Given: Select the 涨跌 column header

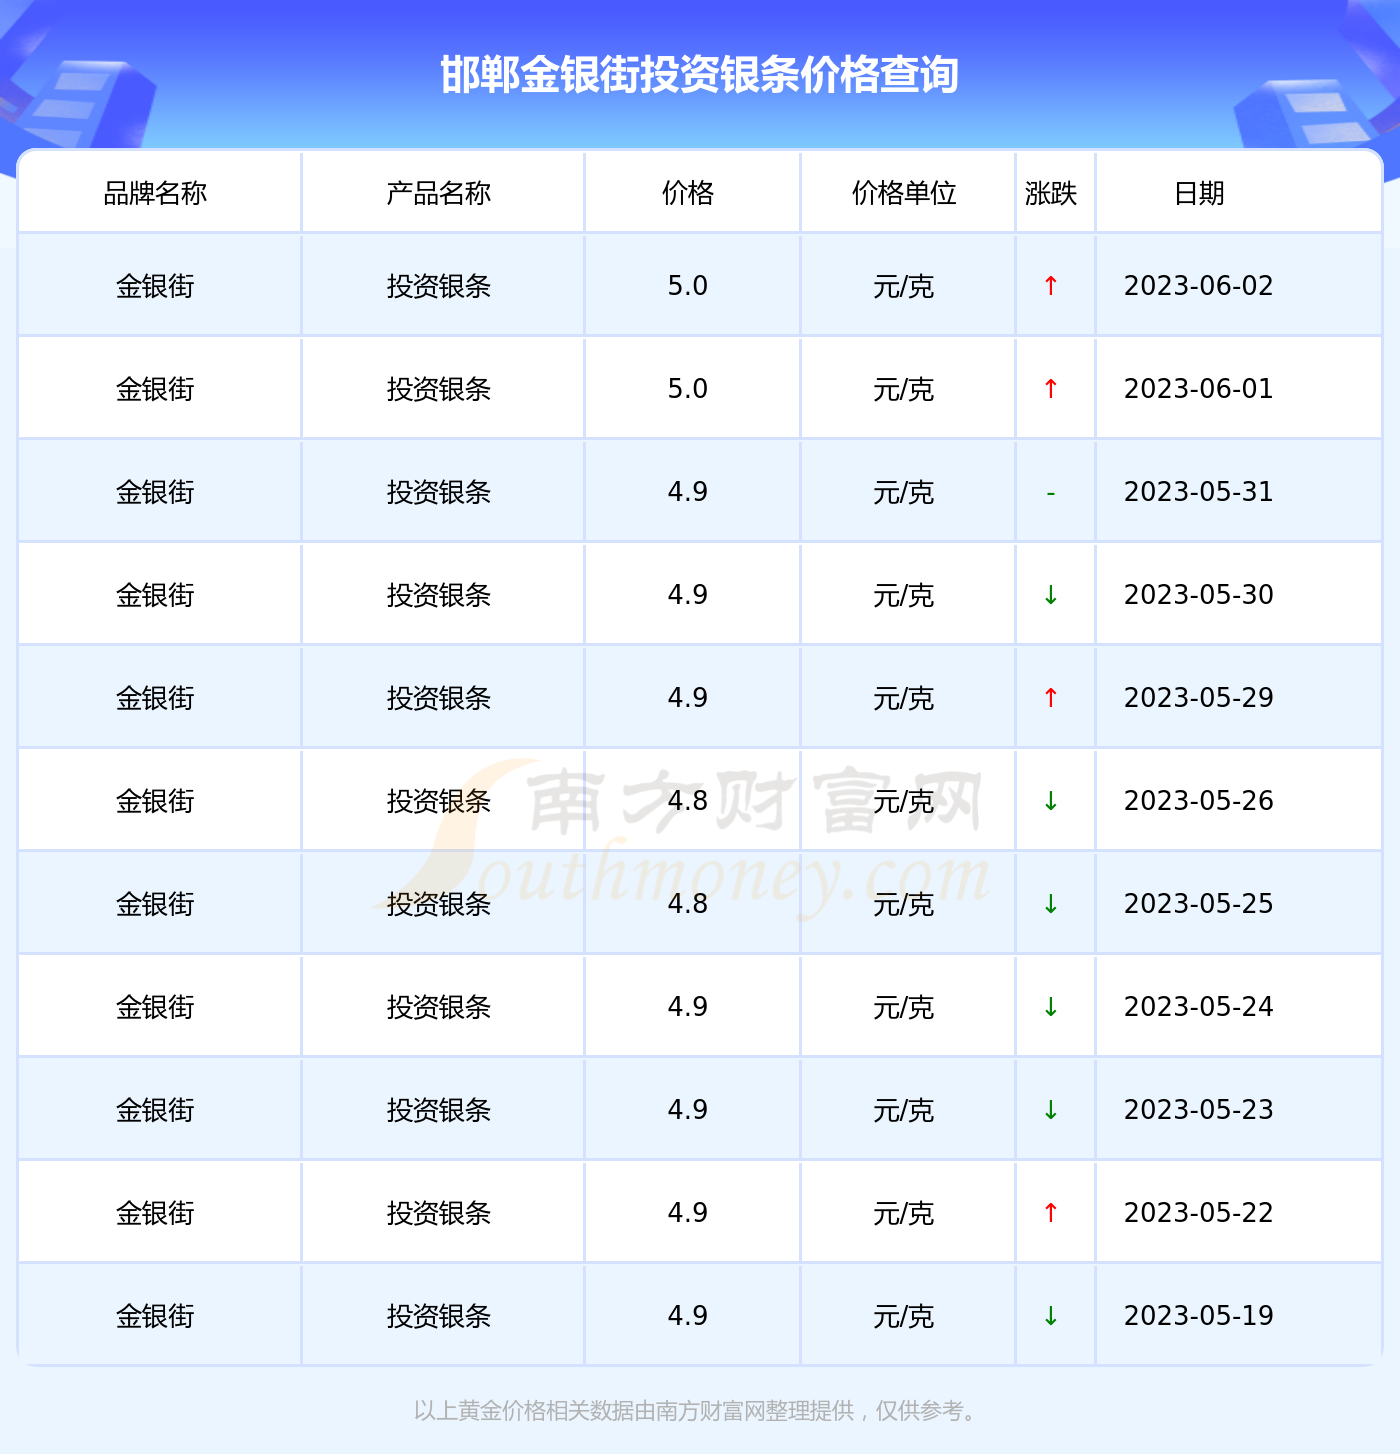Looking at the screenshot, I should (1051, 193).
